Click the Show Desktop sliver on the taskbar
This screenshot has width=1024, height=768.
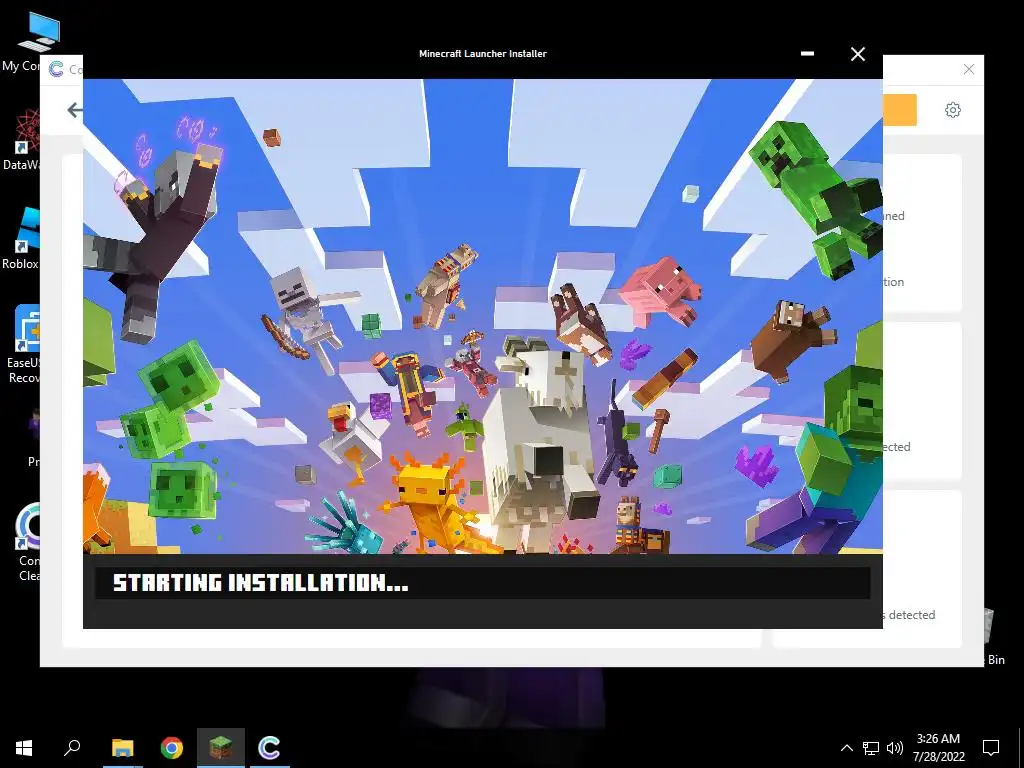[x=1021, y=748]
